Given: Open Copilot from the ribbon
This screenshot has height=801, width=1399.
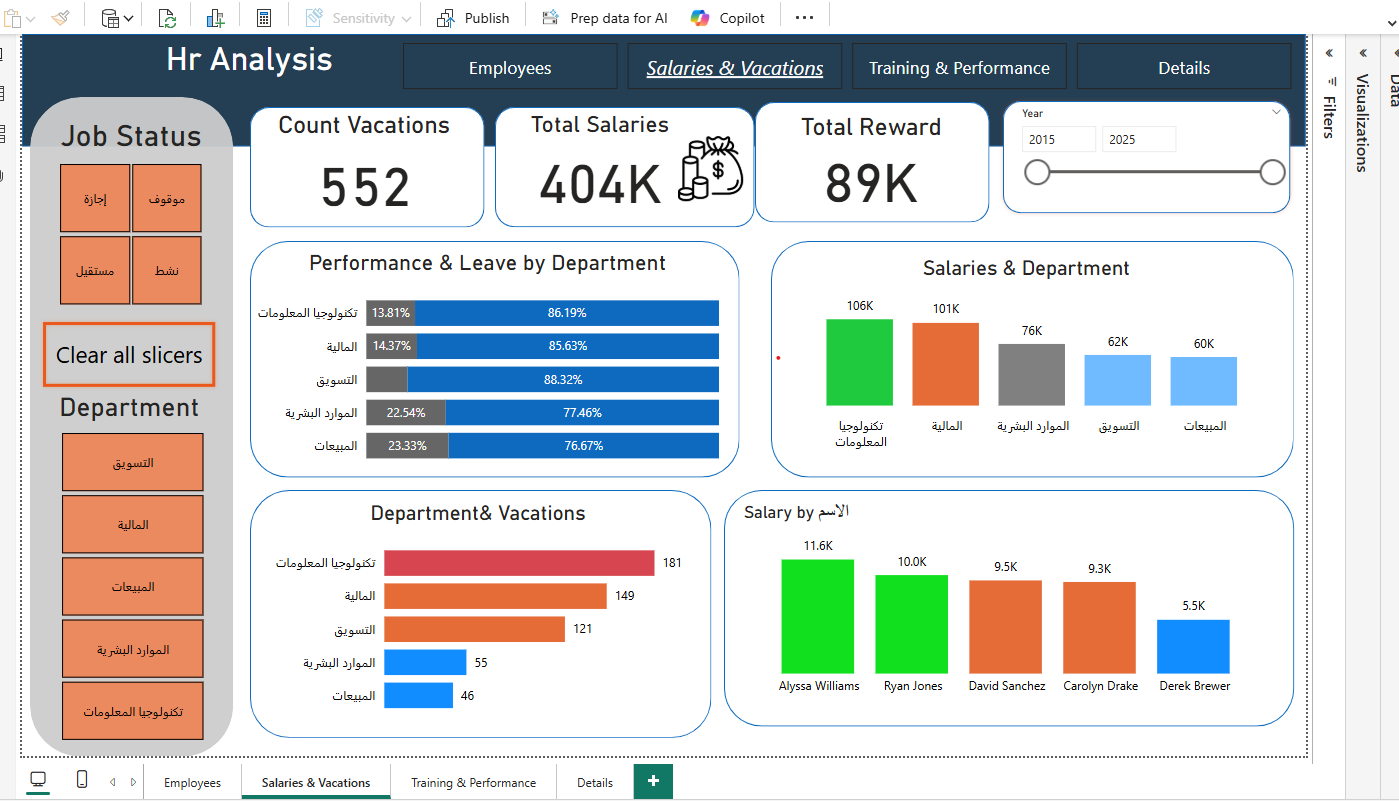Looking at the screenshot, I should [x=728, y=18].
